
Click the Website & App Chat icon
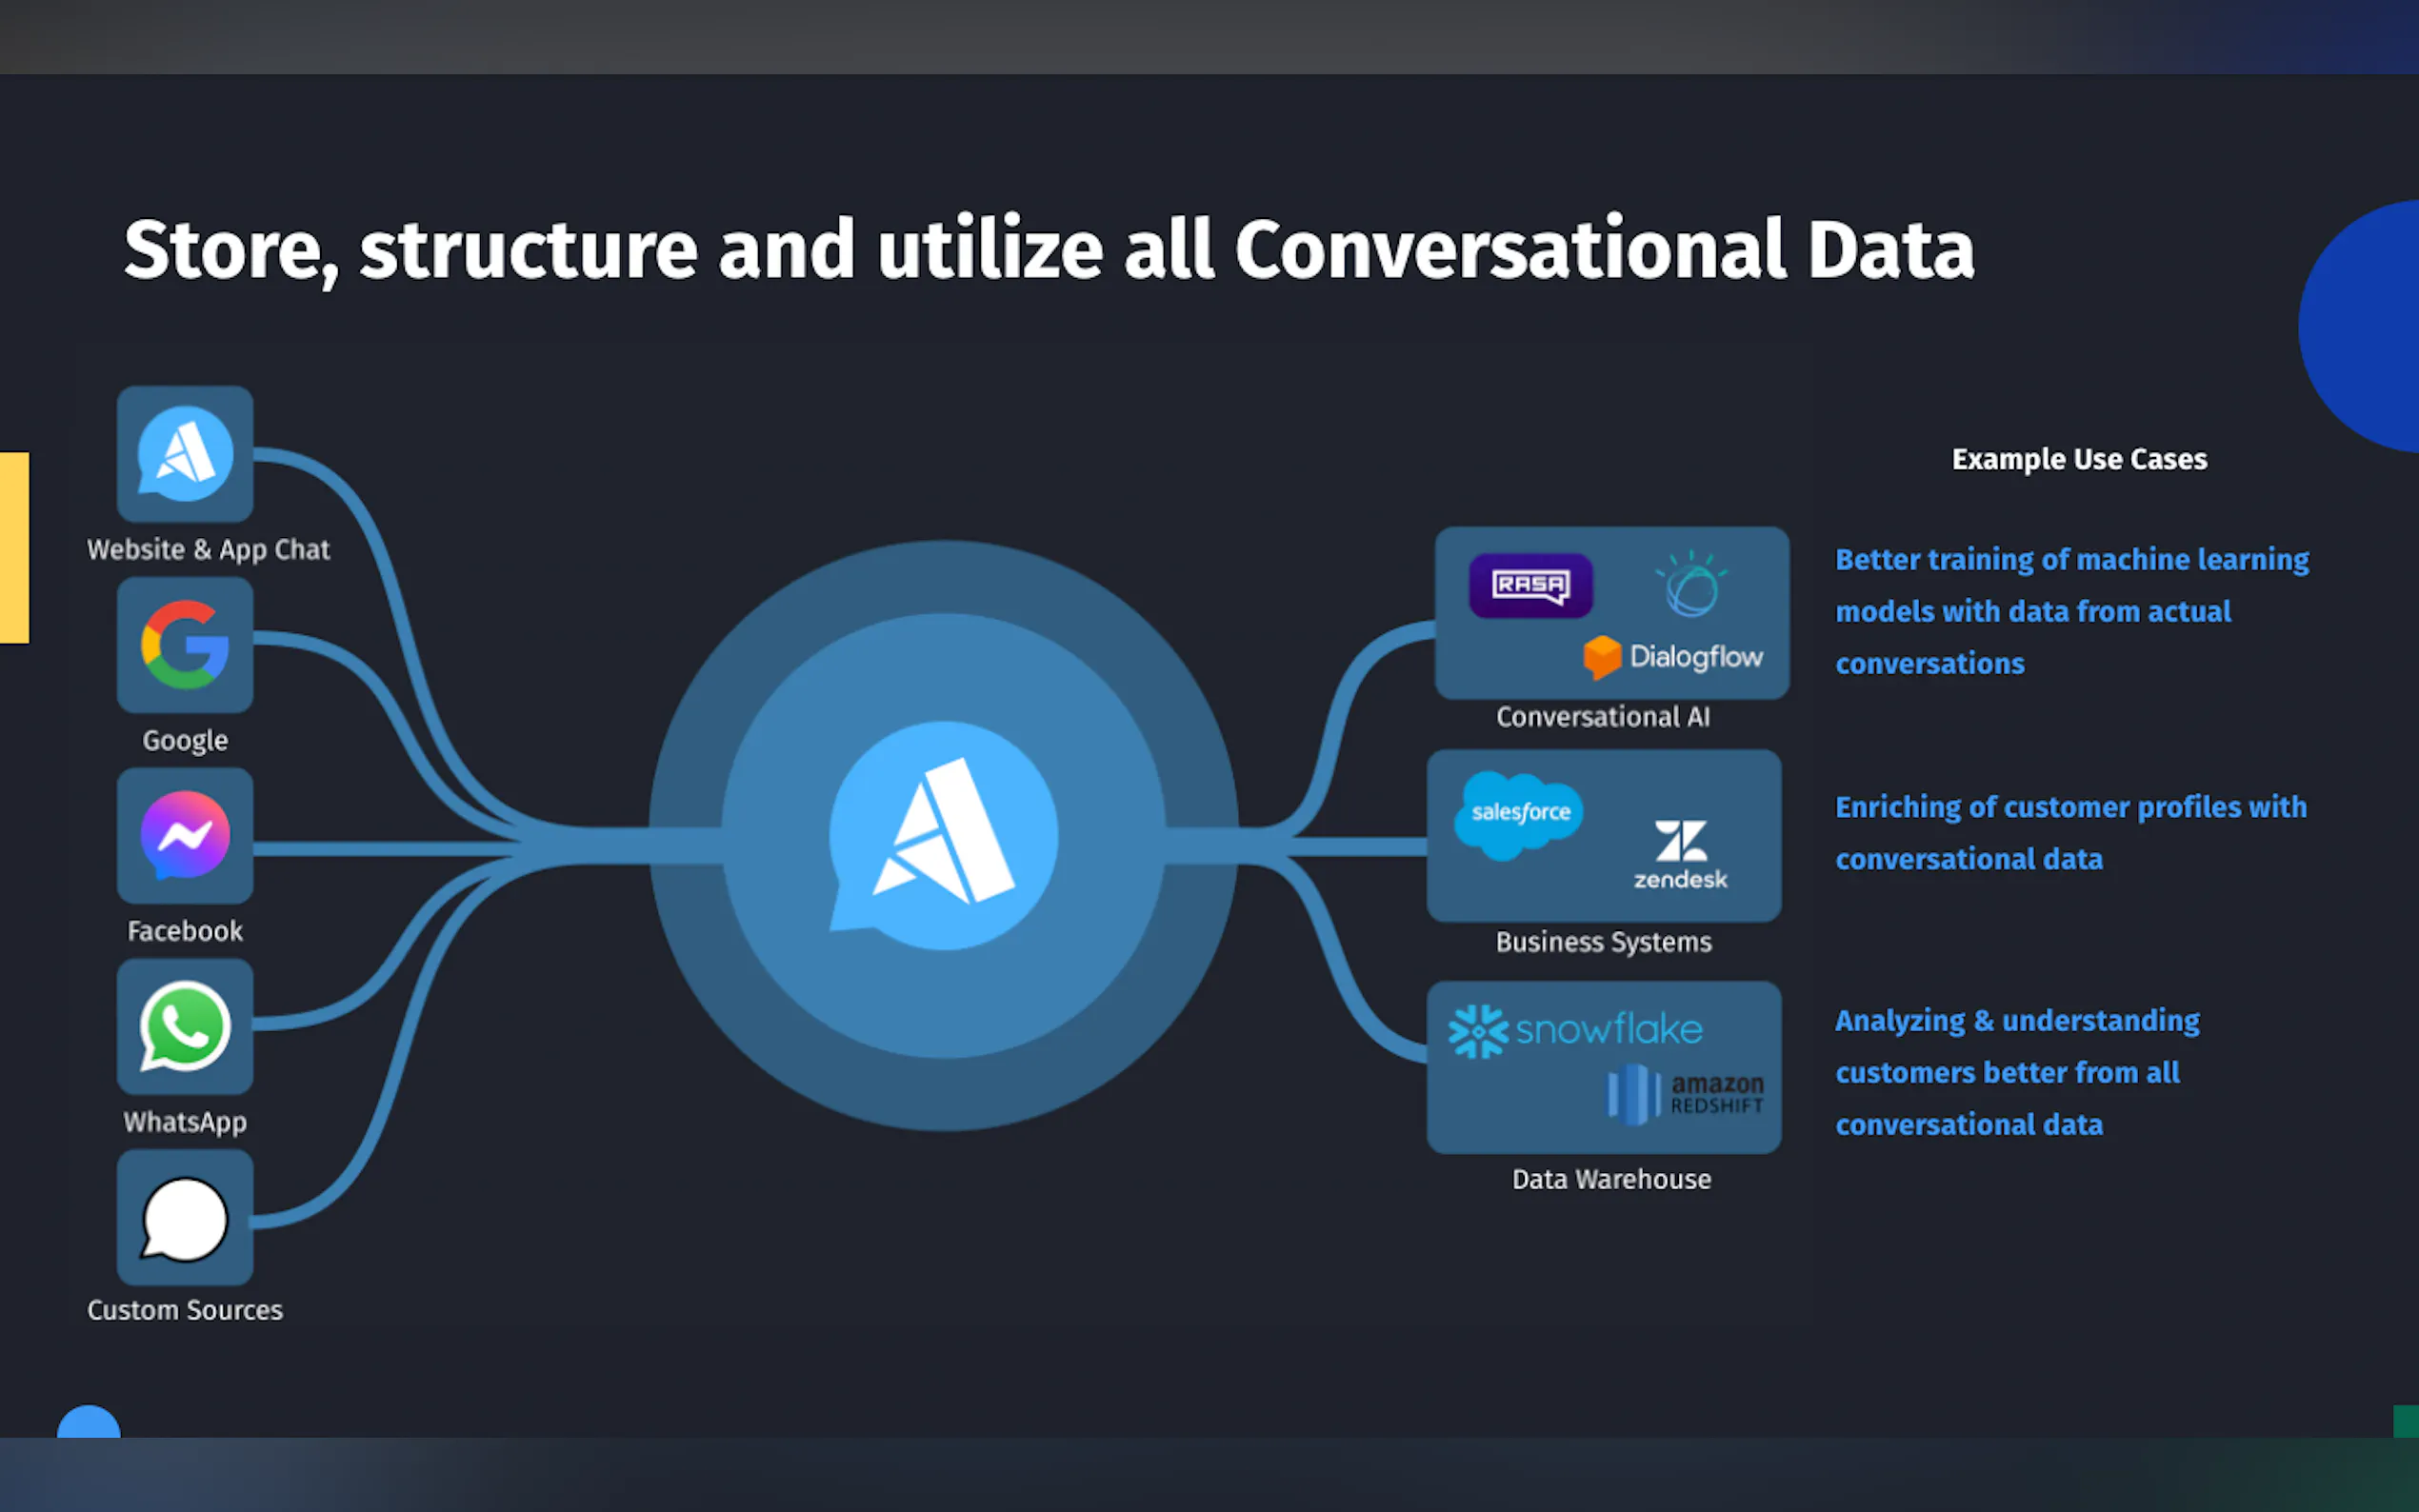pos(185,454)
